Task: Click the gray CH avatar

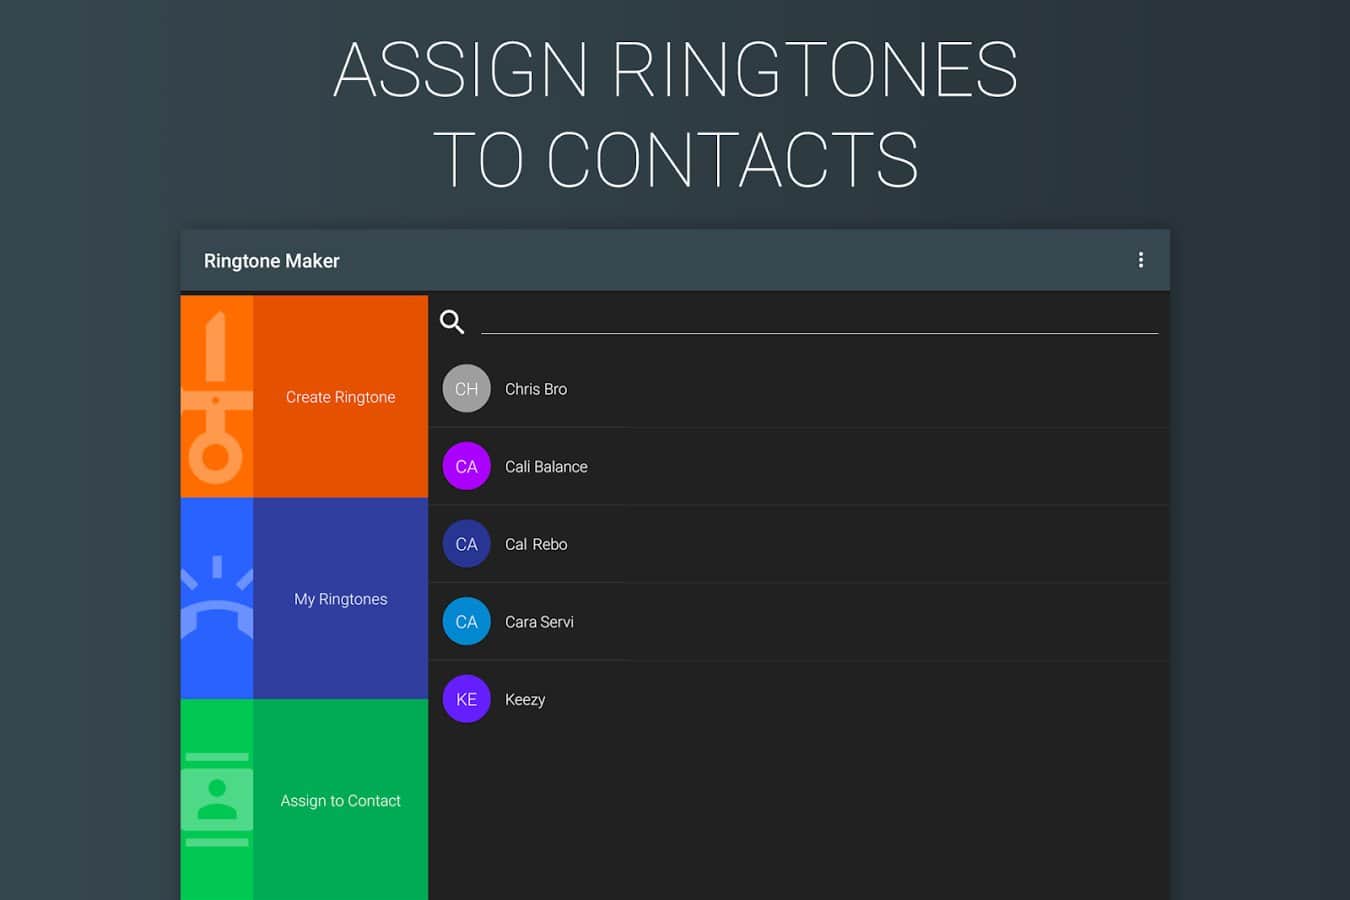Action: point(466,389)
